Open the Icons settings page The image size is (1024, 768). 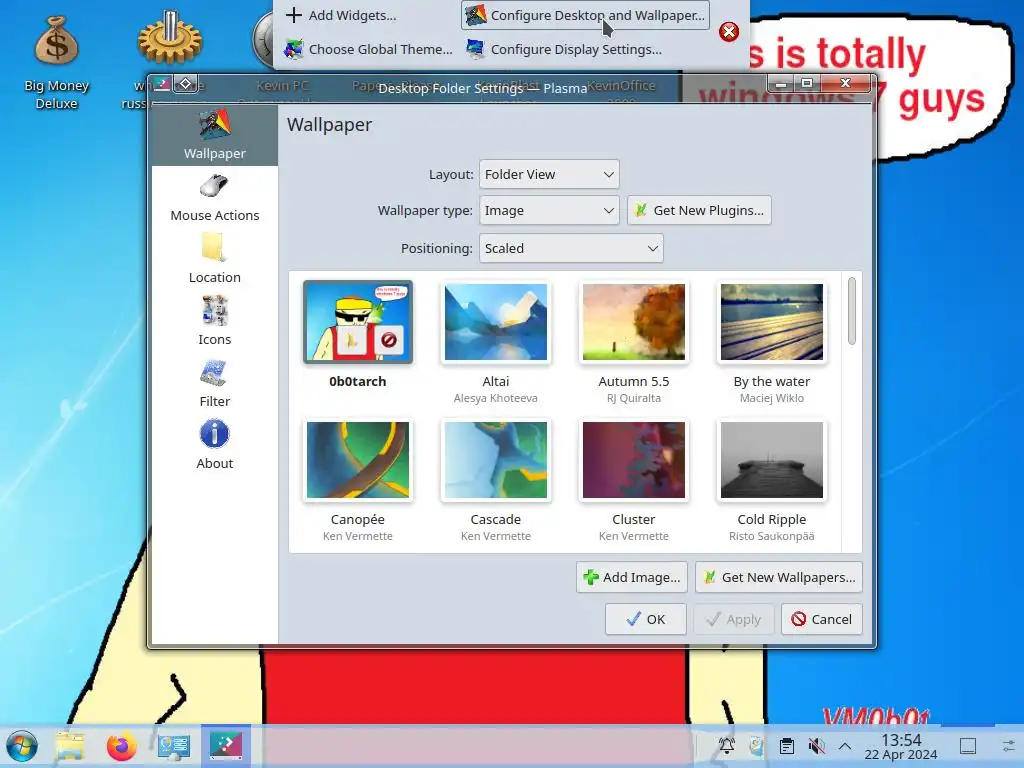tap(214, 321)
